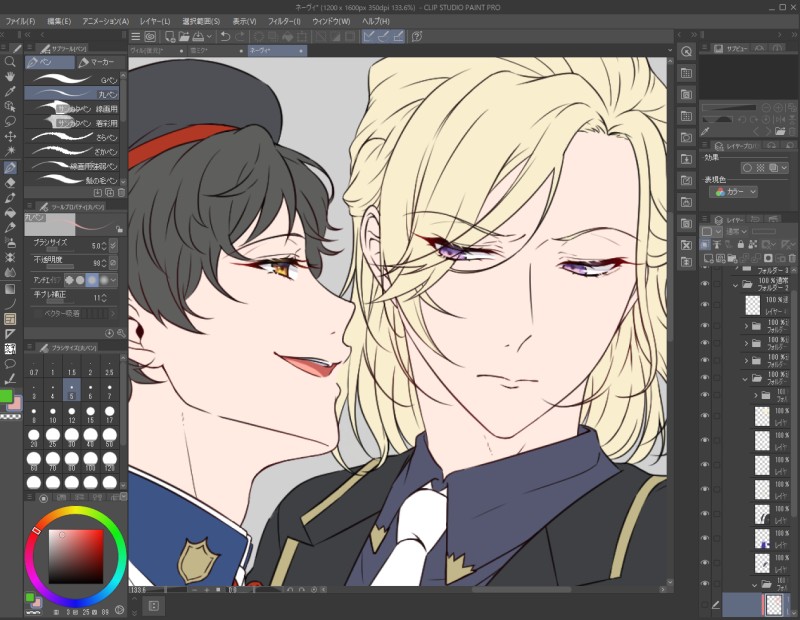Open the save options dropdown arrow

tap(209, 36)
